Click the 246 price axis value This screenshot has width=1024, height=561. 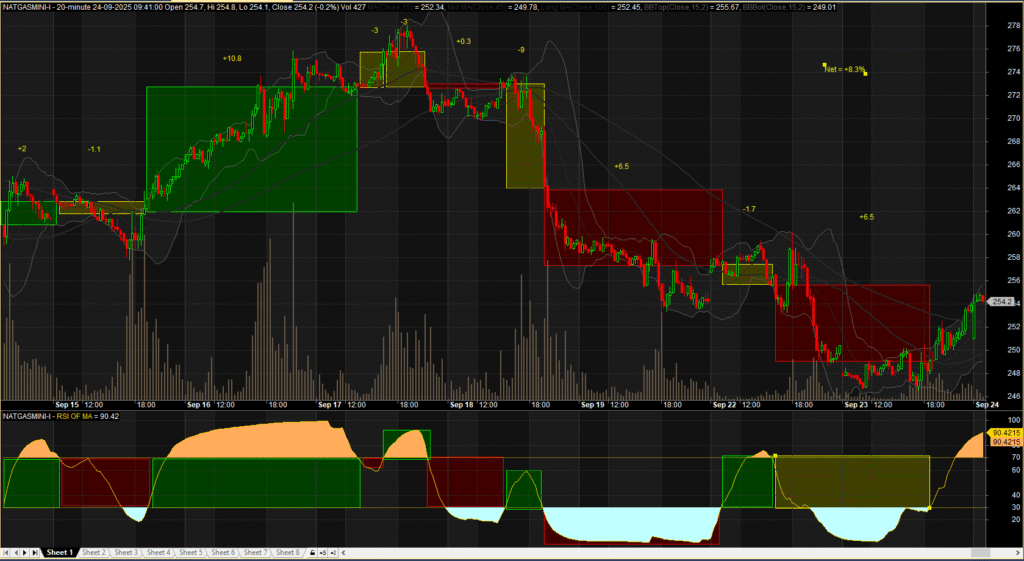pos(1013,396)
